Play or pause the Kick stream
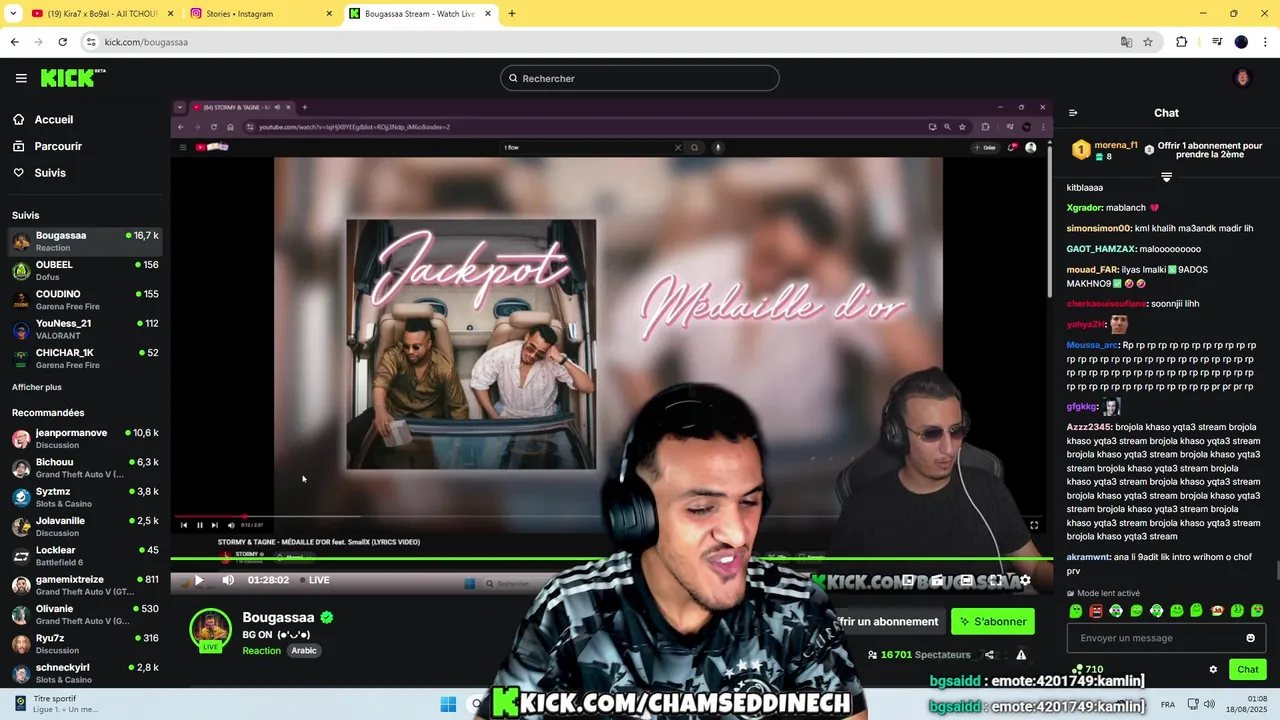The width and height of the screenshot is (1280, 720). 198,580
